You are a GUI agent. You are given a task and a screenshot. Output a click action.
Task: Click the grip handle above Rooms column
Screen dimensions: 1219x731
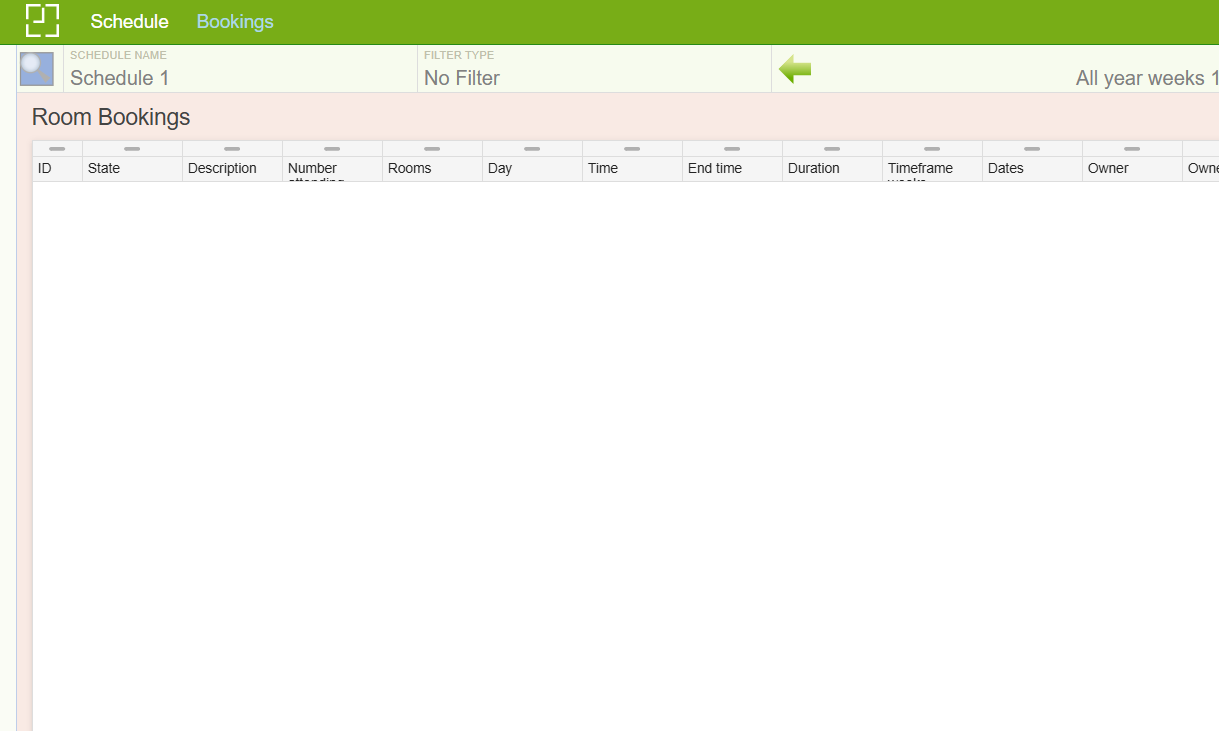pos(432,149)
